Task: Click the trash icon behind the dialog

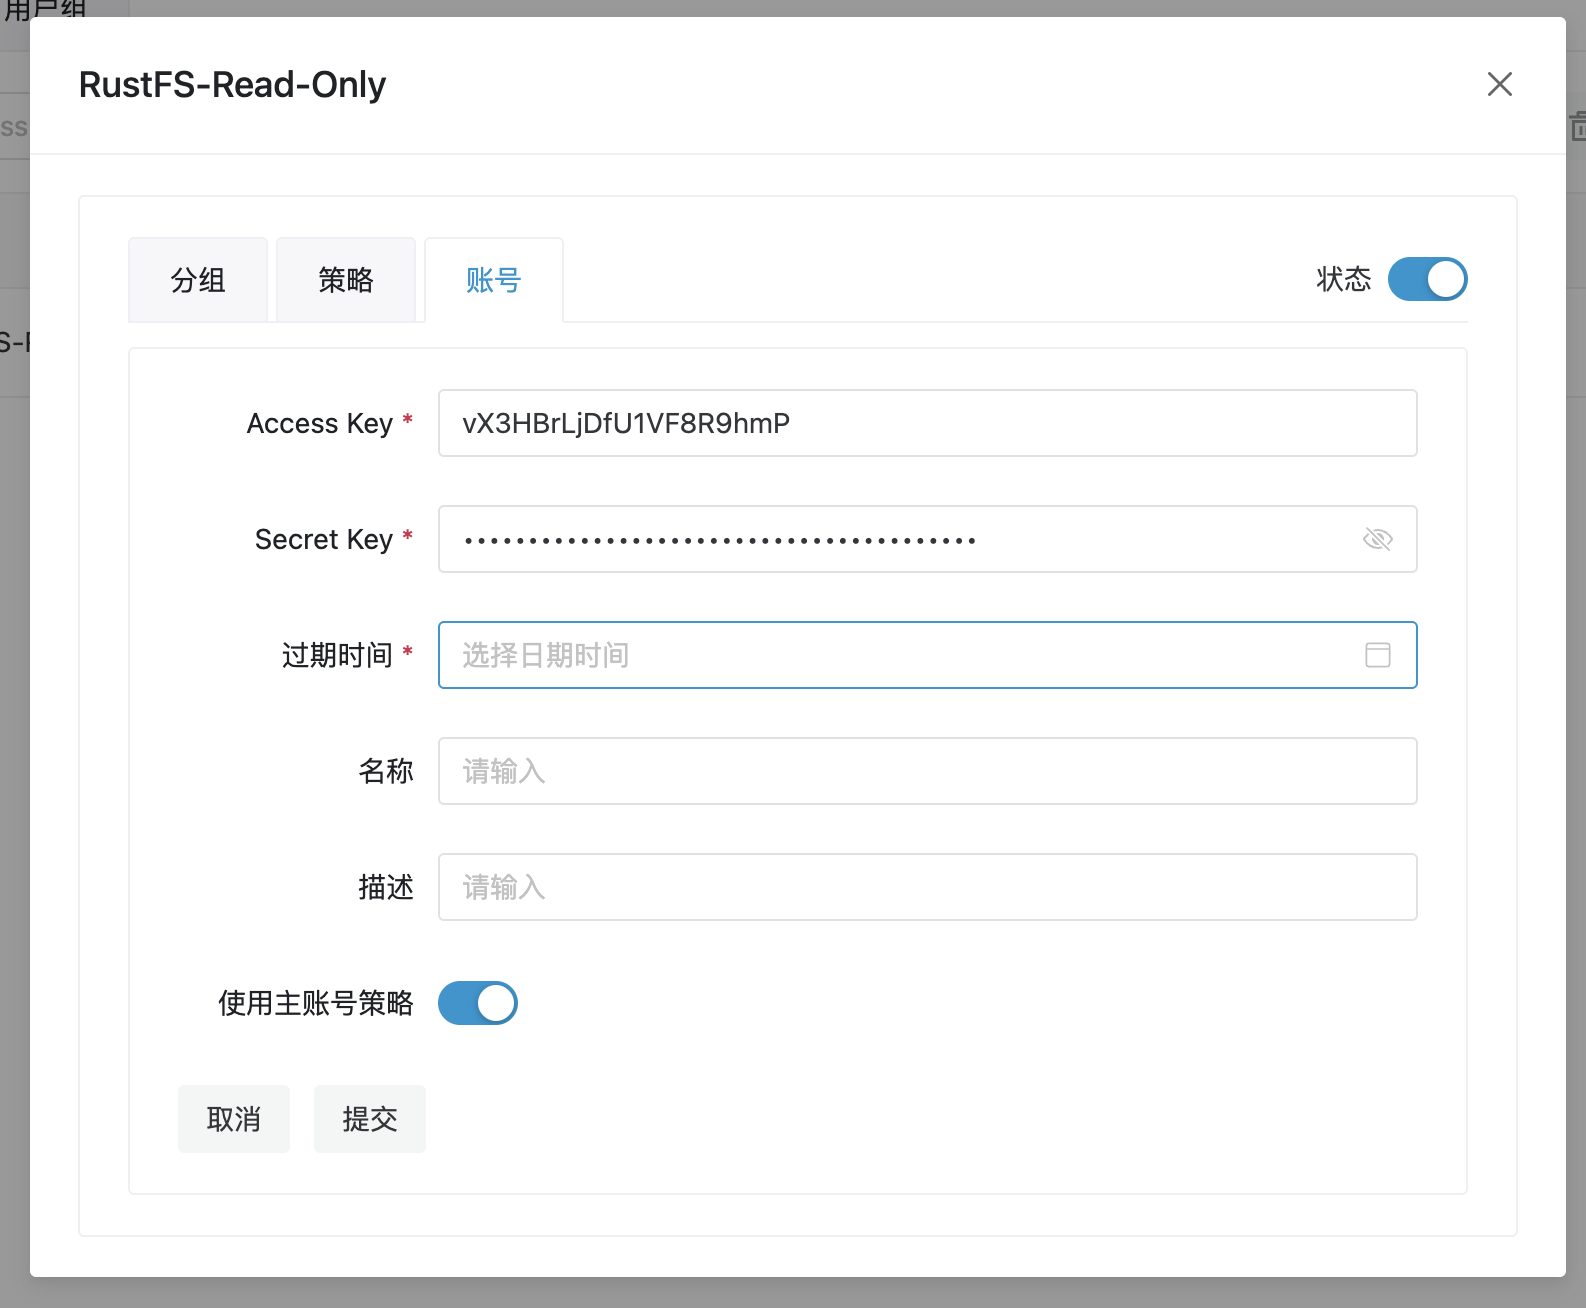Action: [1577, 127]
